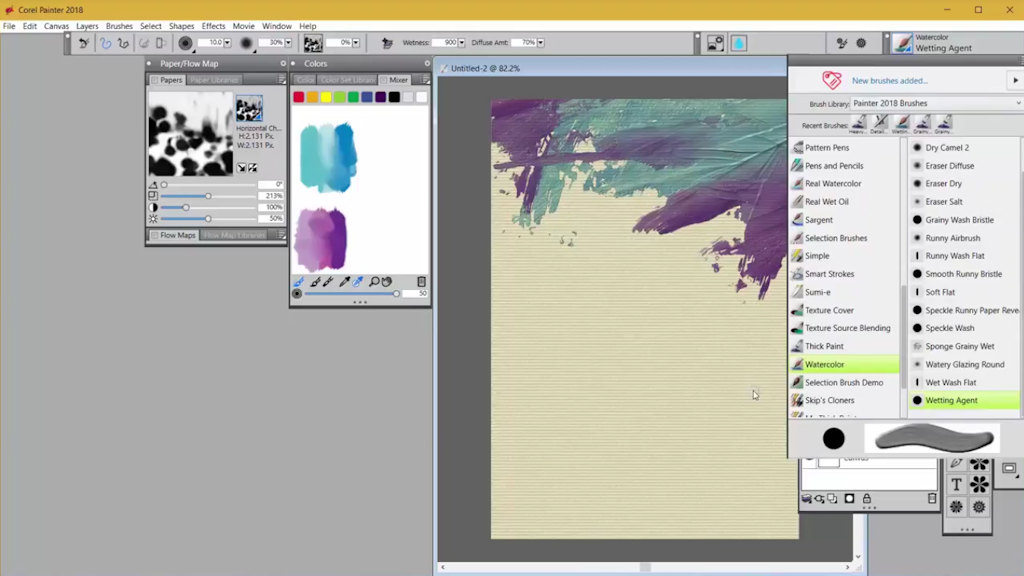Enable the Flow Maps checkbox in the Paper panel
The width and height of the screenshot is (1024, 576).
pos(155,235)
